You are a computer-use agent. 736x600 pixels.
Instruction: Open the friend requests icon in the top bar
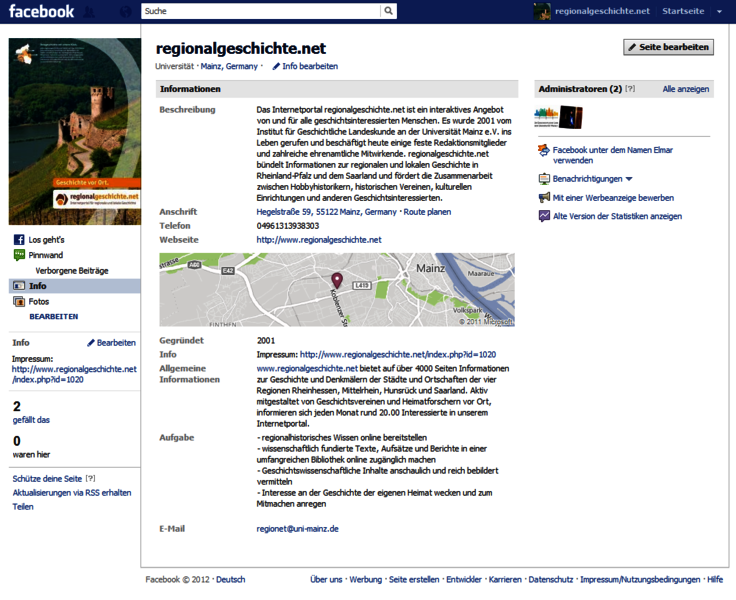(x=89, y=11)
